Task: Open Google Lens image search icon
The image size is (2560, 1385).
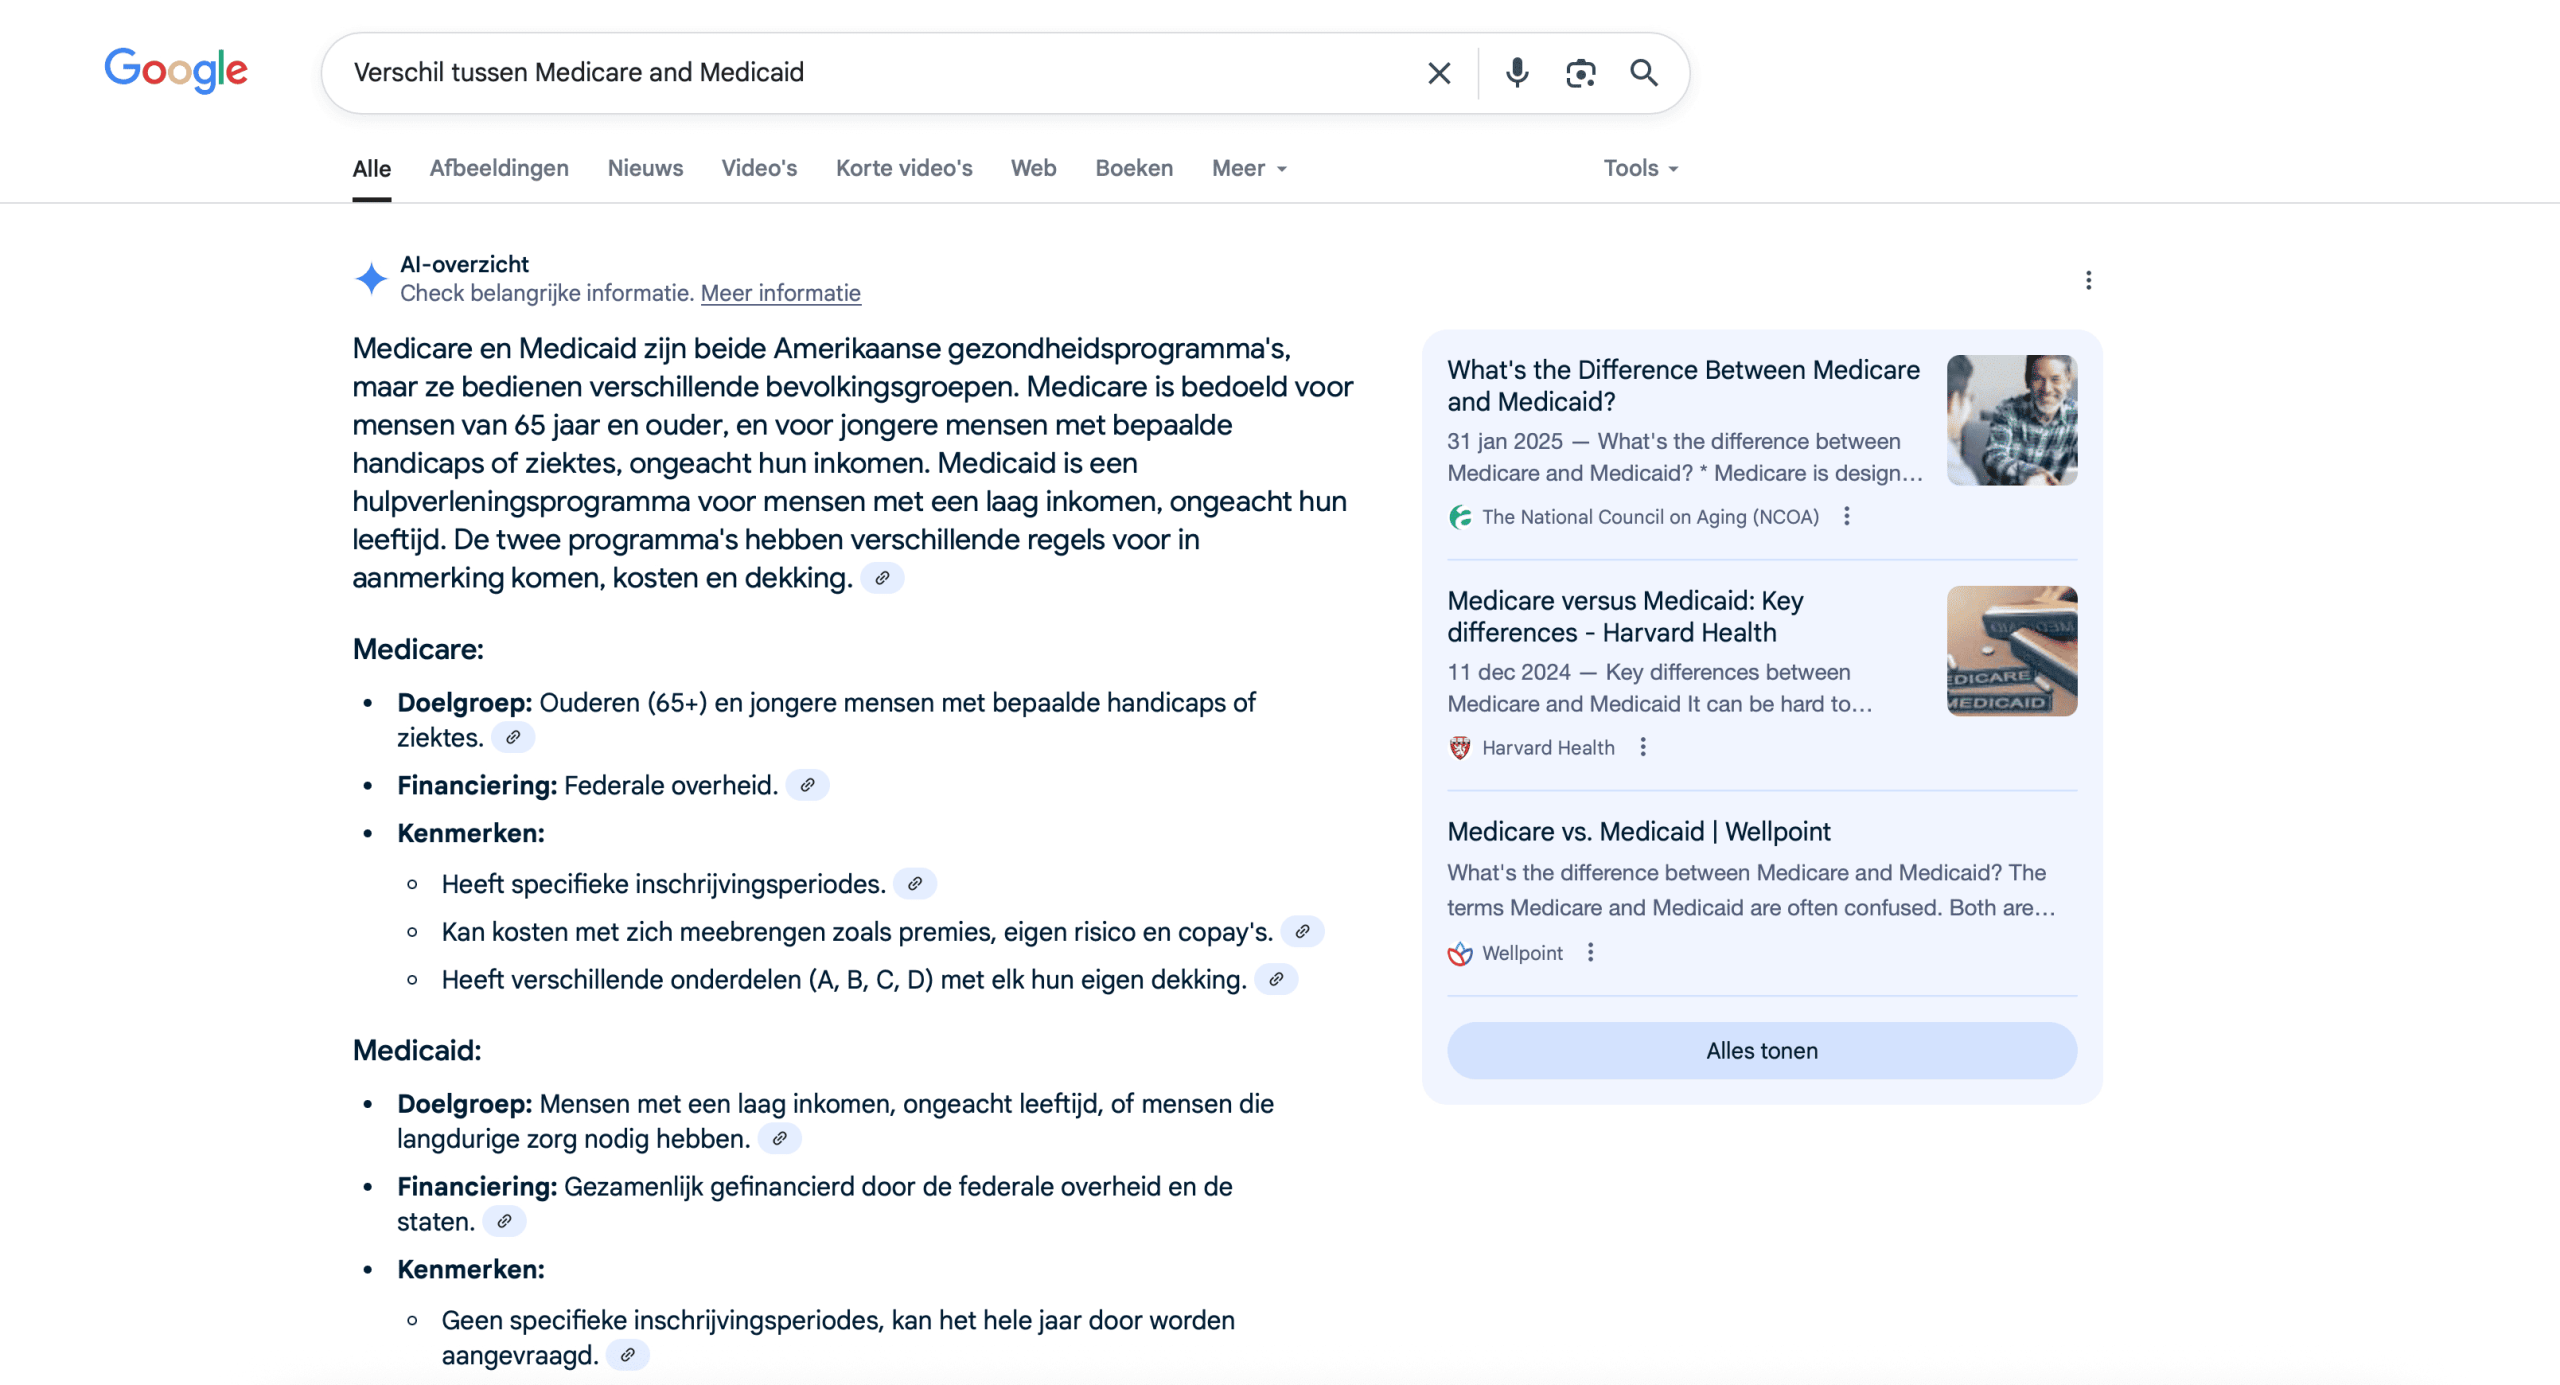Action: pyautogui.click(x=1580, y=73)
